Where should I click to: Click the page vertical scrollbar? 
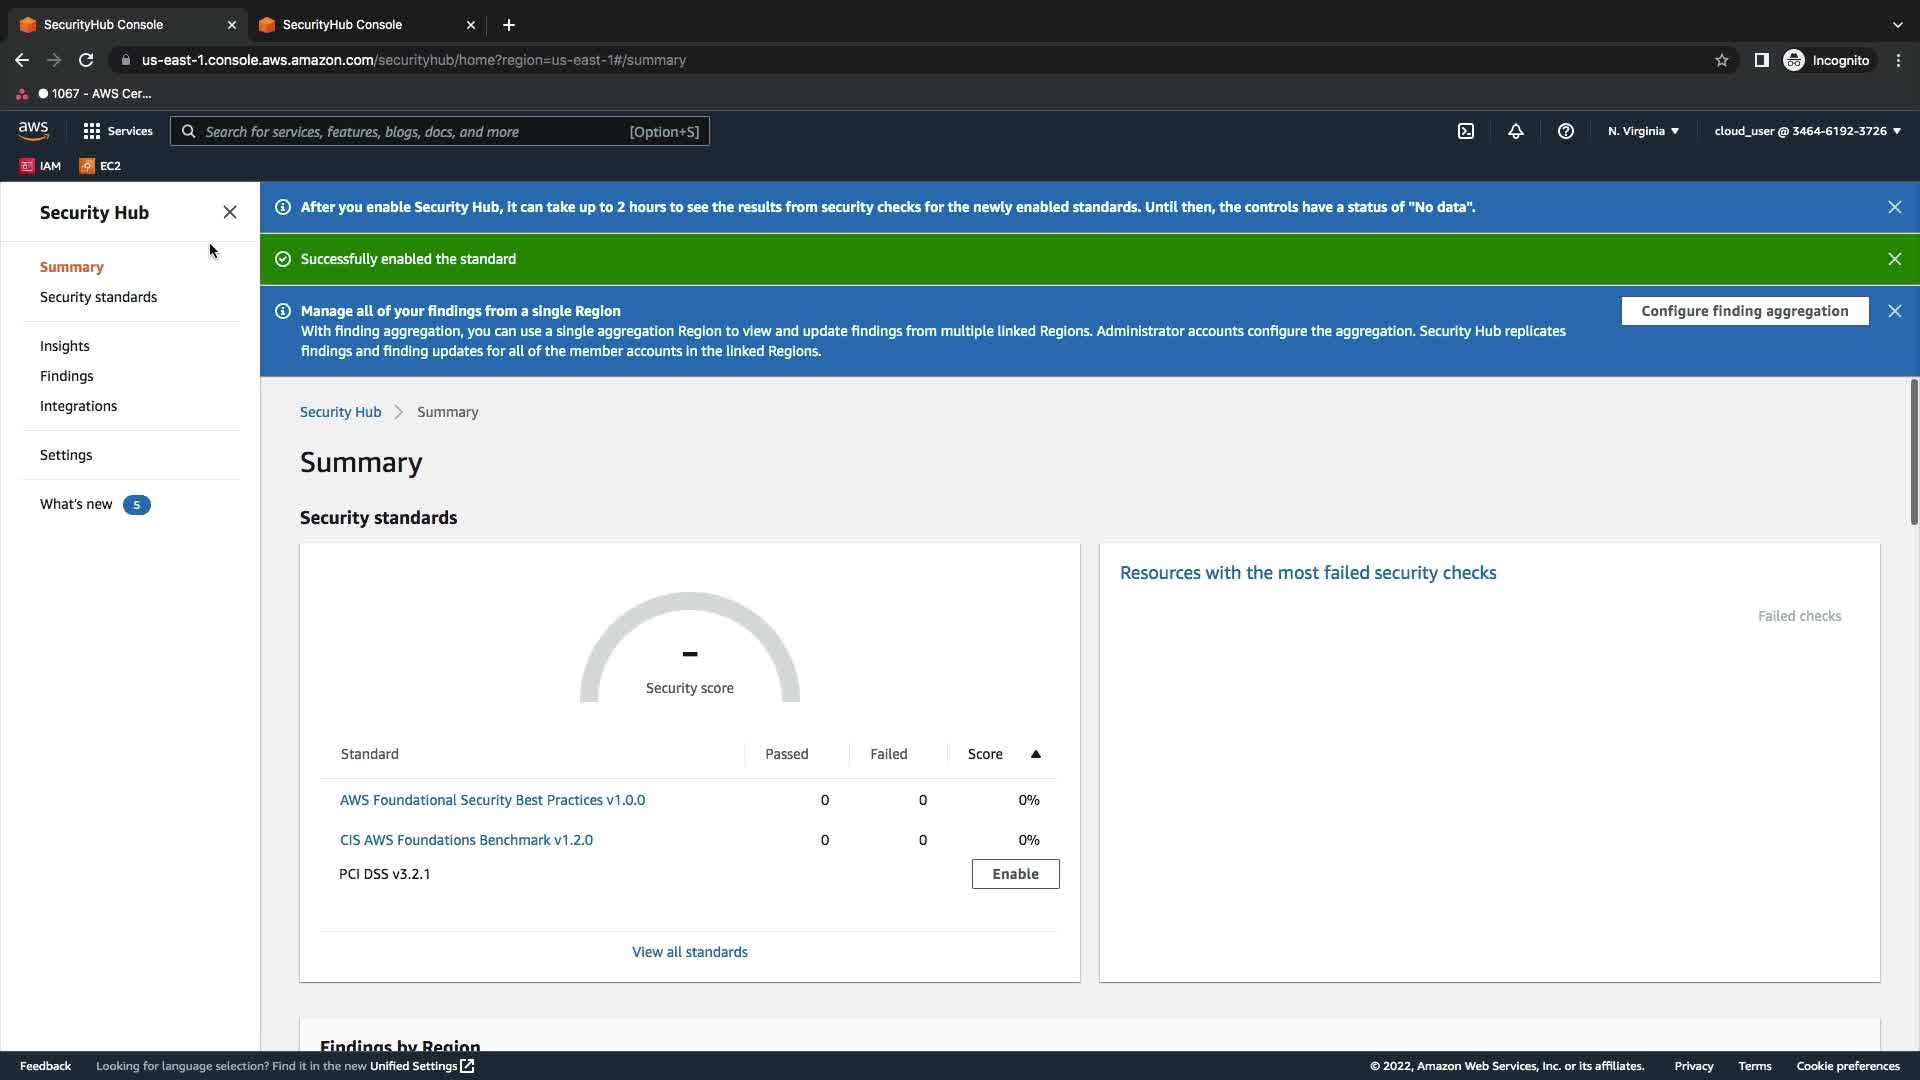point(1913,452)
